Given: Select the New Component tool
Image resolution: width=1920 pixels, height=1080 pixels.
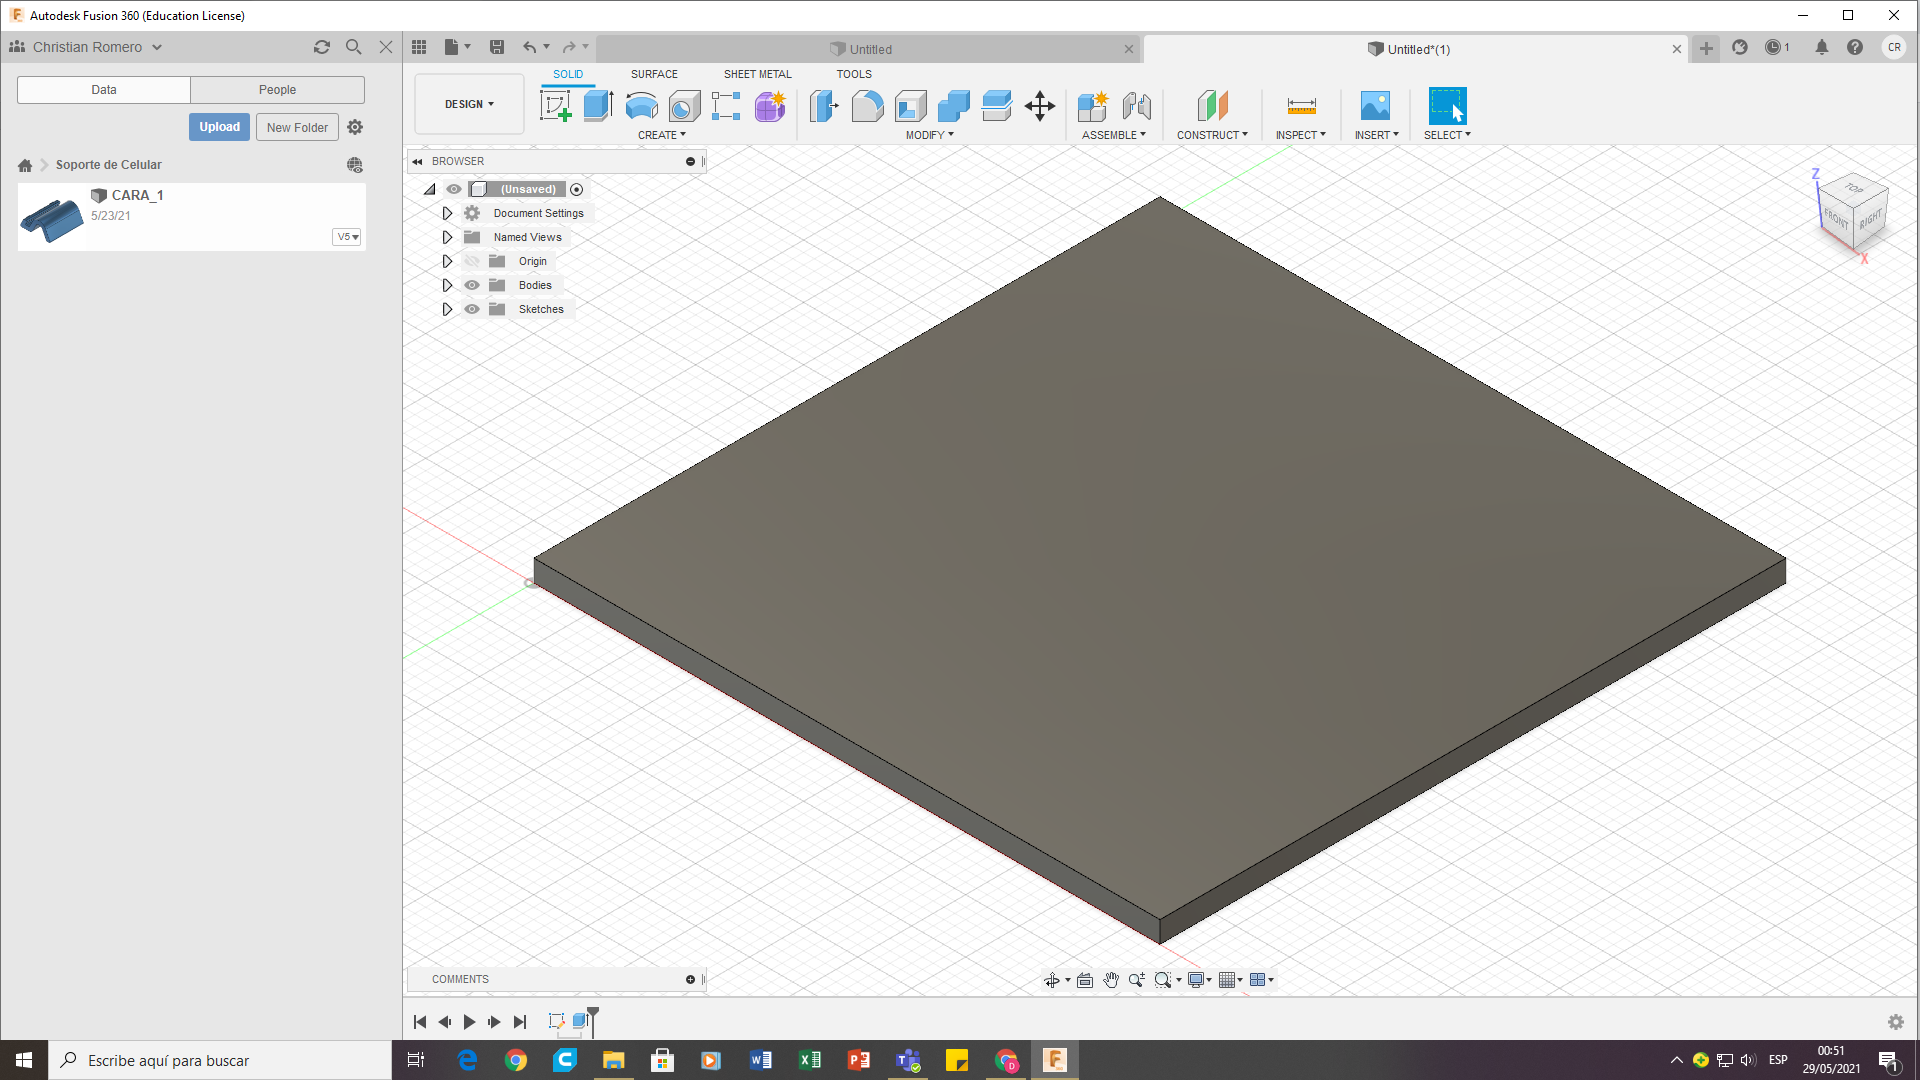Looking at the screenshot, I should point(1093,105).
